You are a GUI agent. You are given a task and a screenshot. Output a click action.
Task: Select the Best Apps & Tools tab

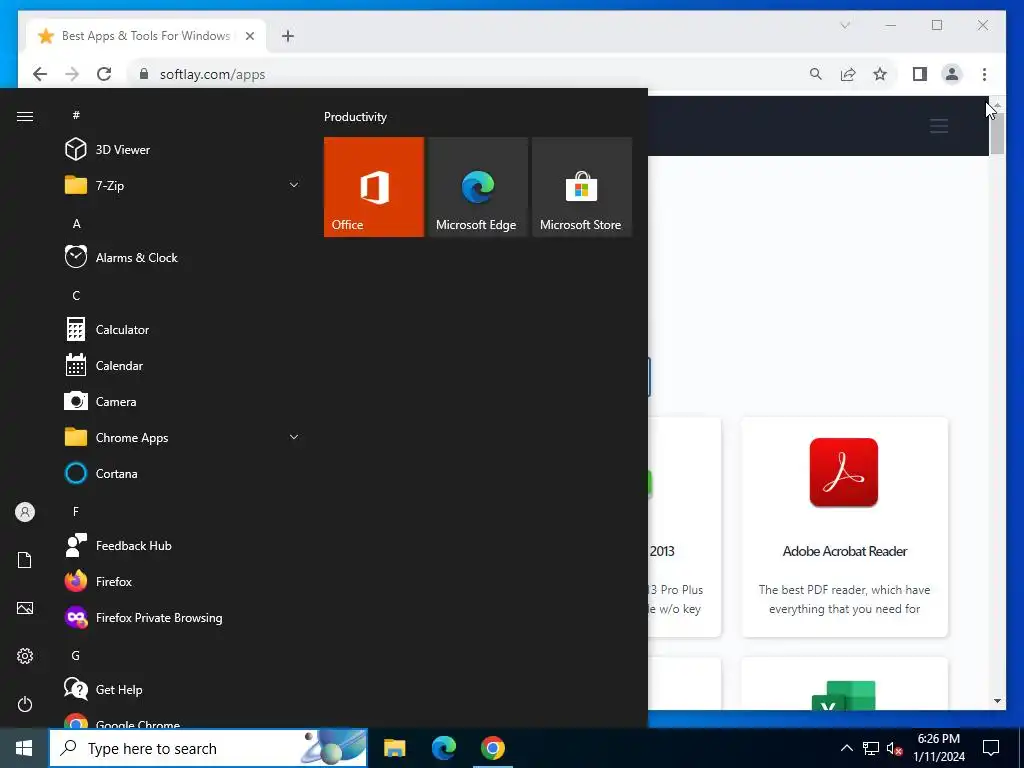[146, 36]
